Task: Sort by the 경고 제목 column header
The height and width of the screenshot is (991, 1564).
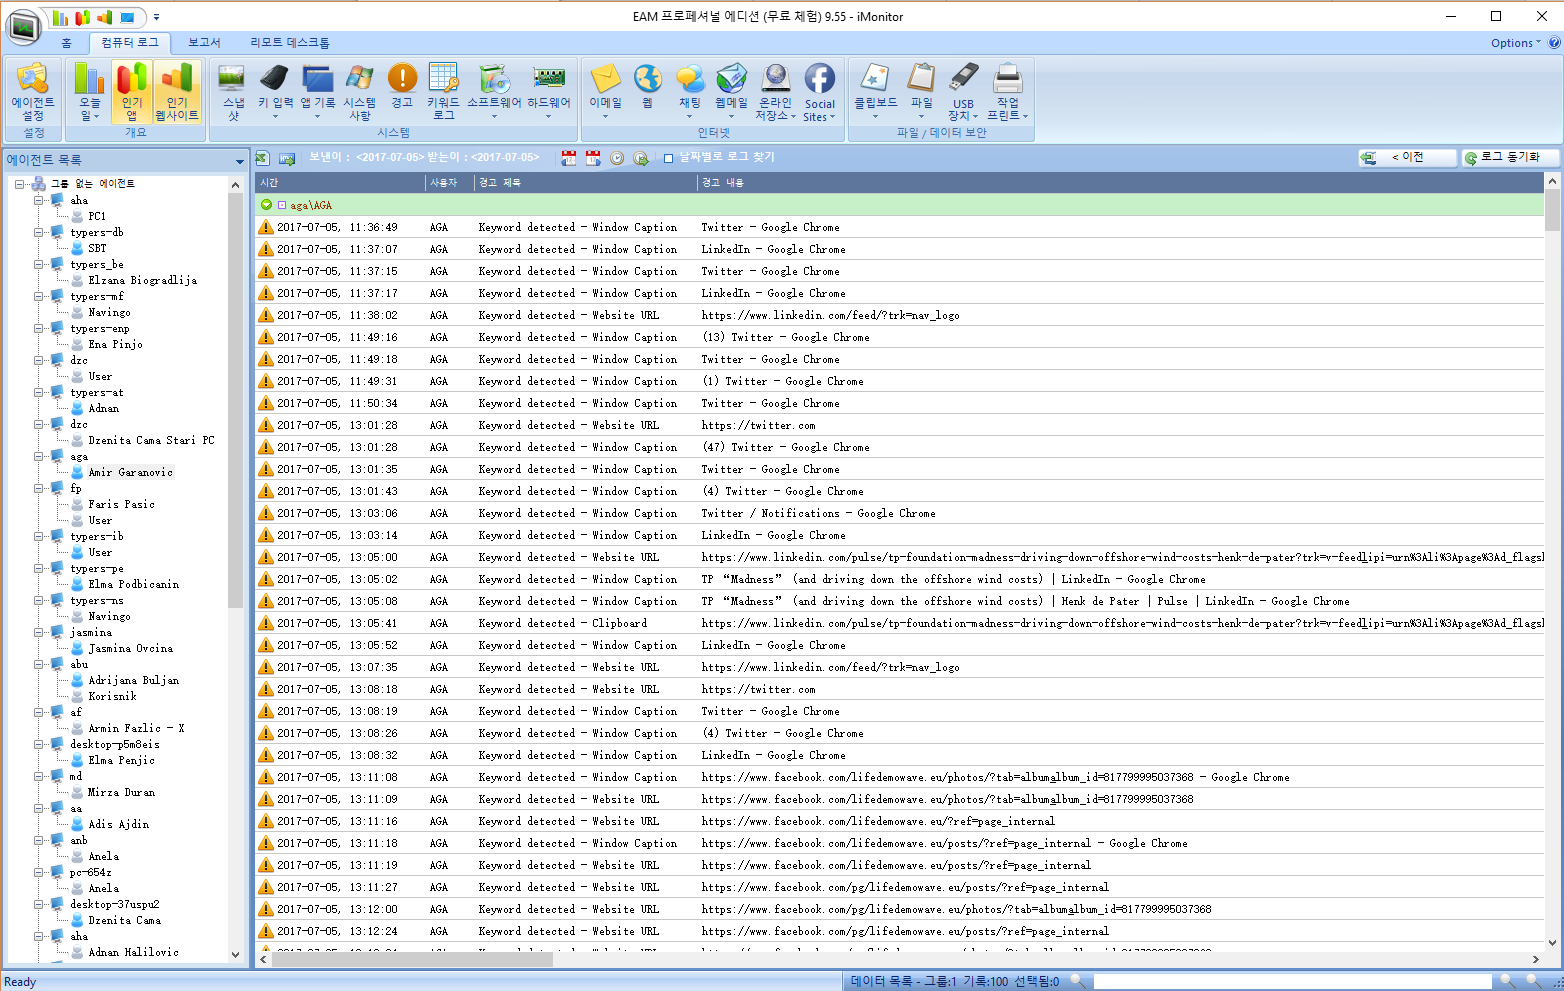Action: click(x=585, y=183)
